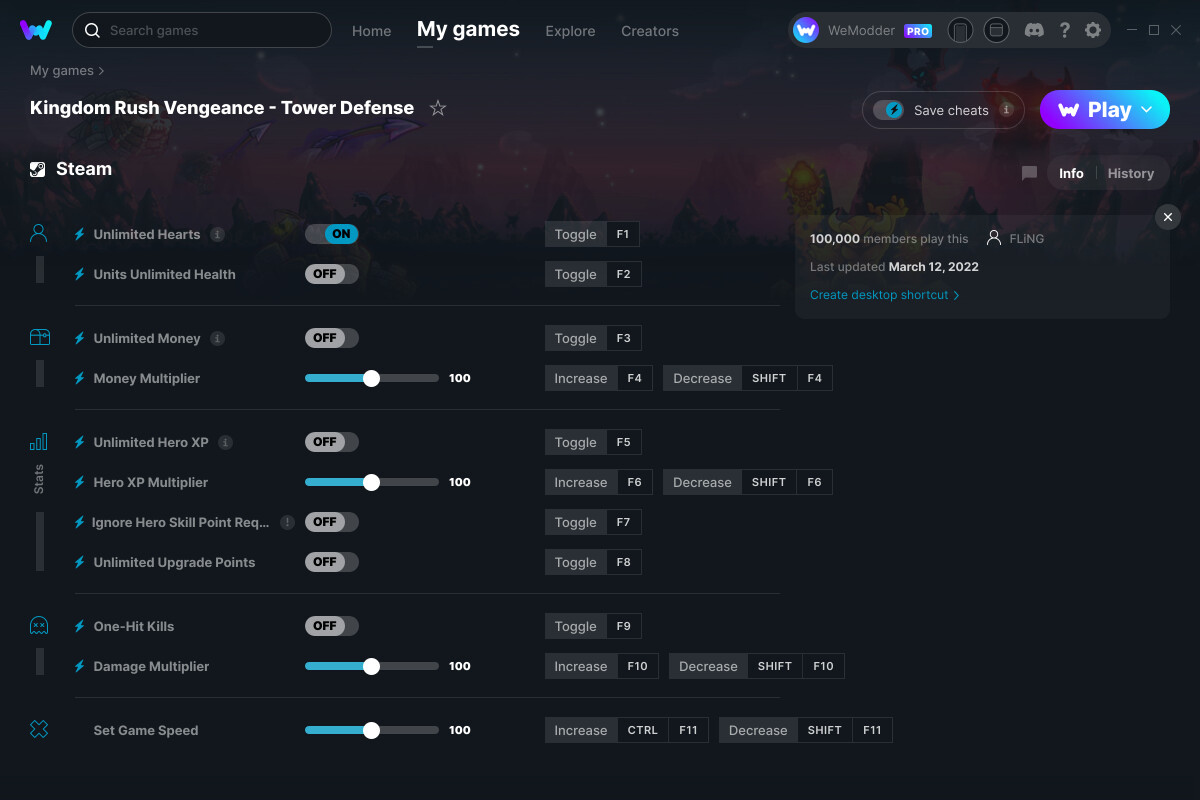Image resolution: width=1200 pixels, height=800 pixels.
Task: Click the Steam platform icon
Action: [38, 169]
